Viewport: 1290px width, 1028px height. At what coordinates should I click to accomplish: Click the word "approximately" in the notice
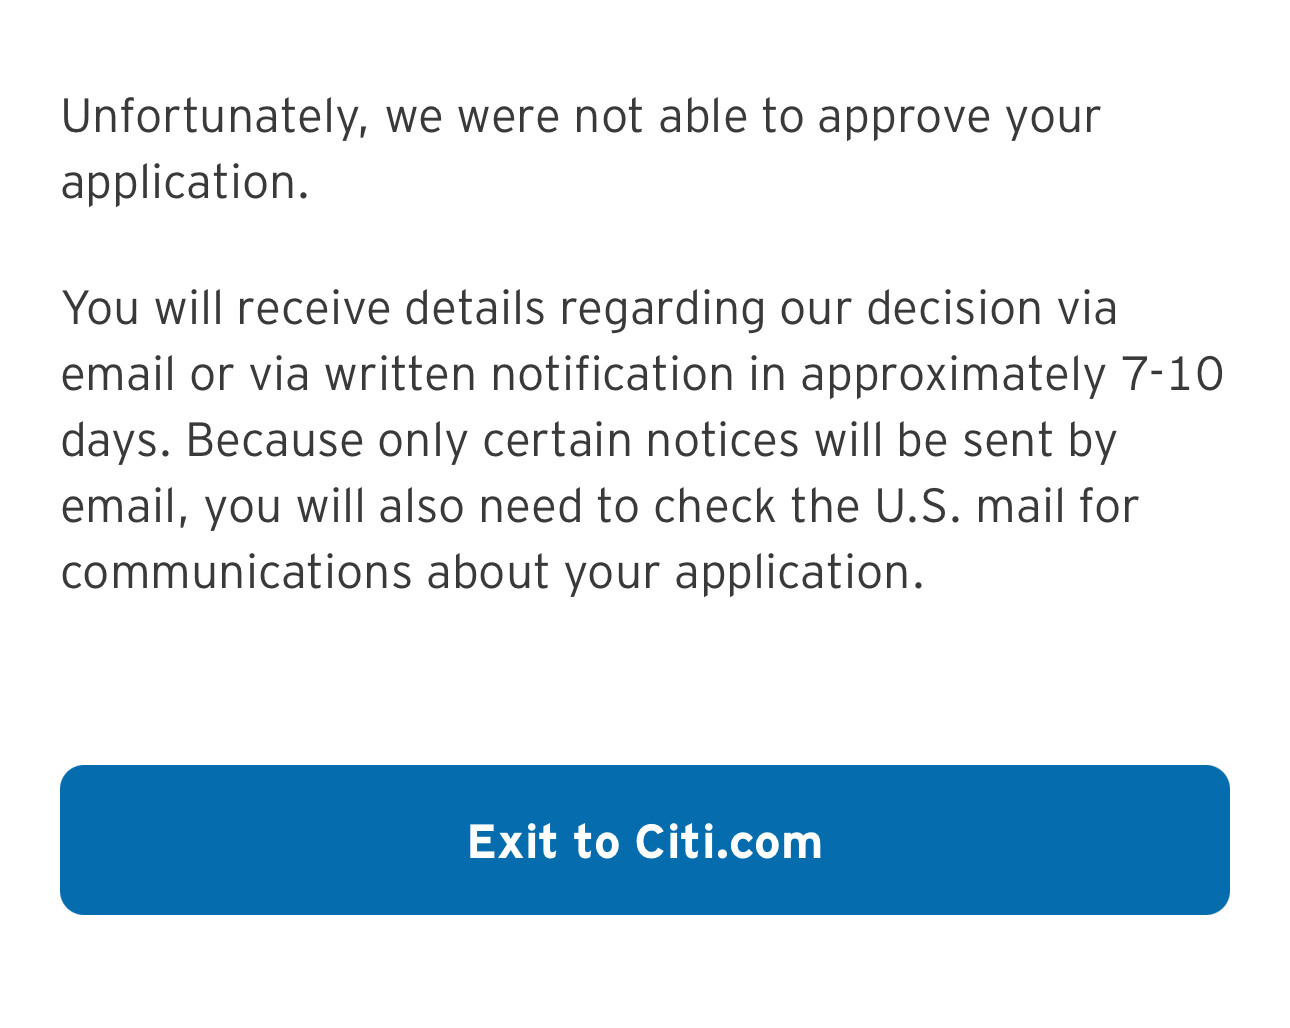[953, 374]
